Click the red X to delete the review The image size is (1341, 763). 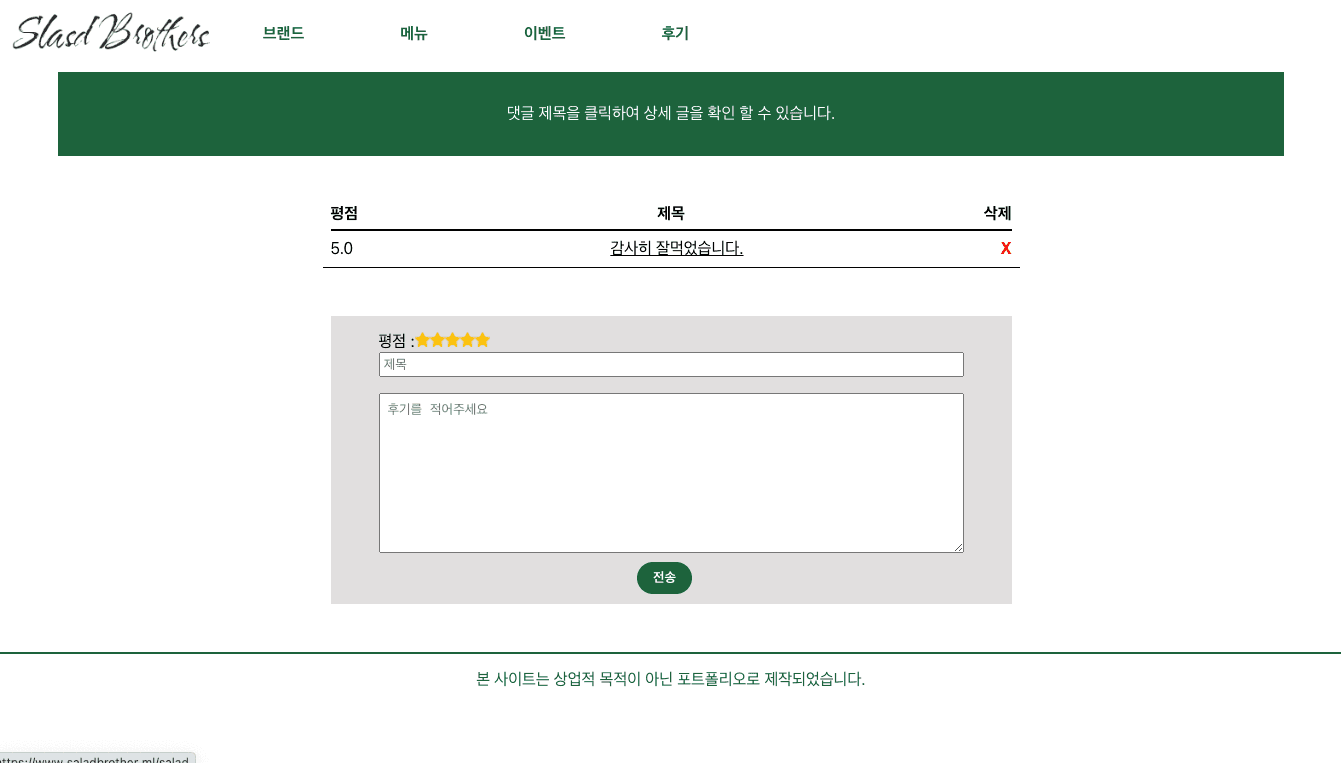tap(1006, 248)
